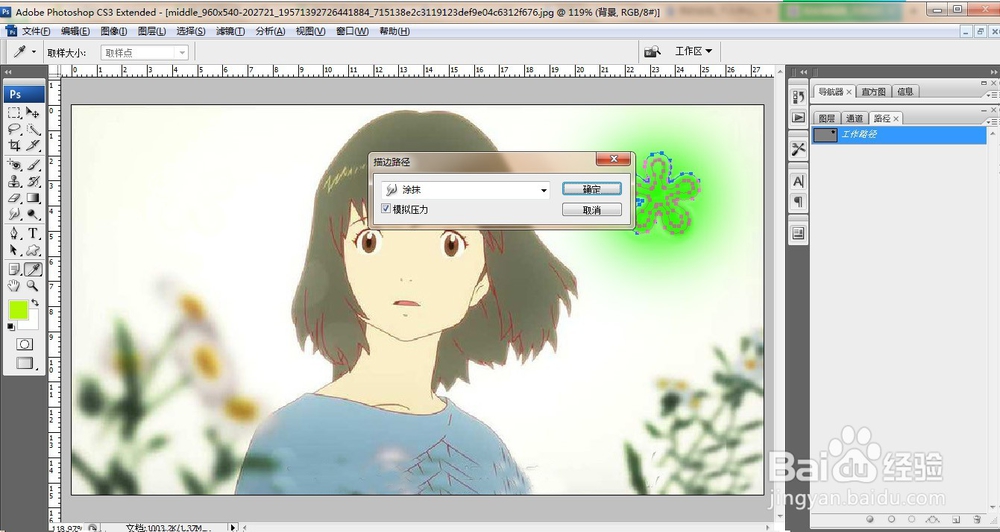The image size is (1000, 532).
Task: Stroke path with brush icon
Action: tap(891, 519)
